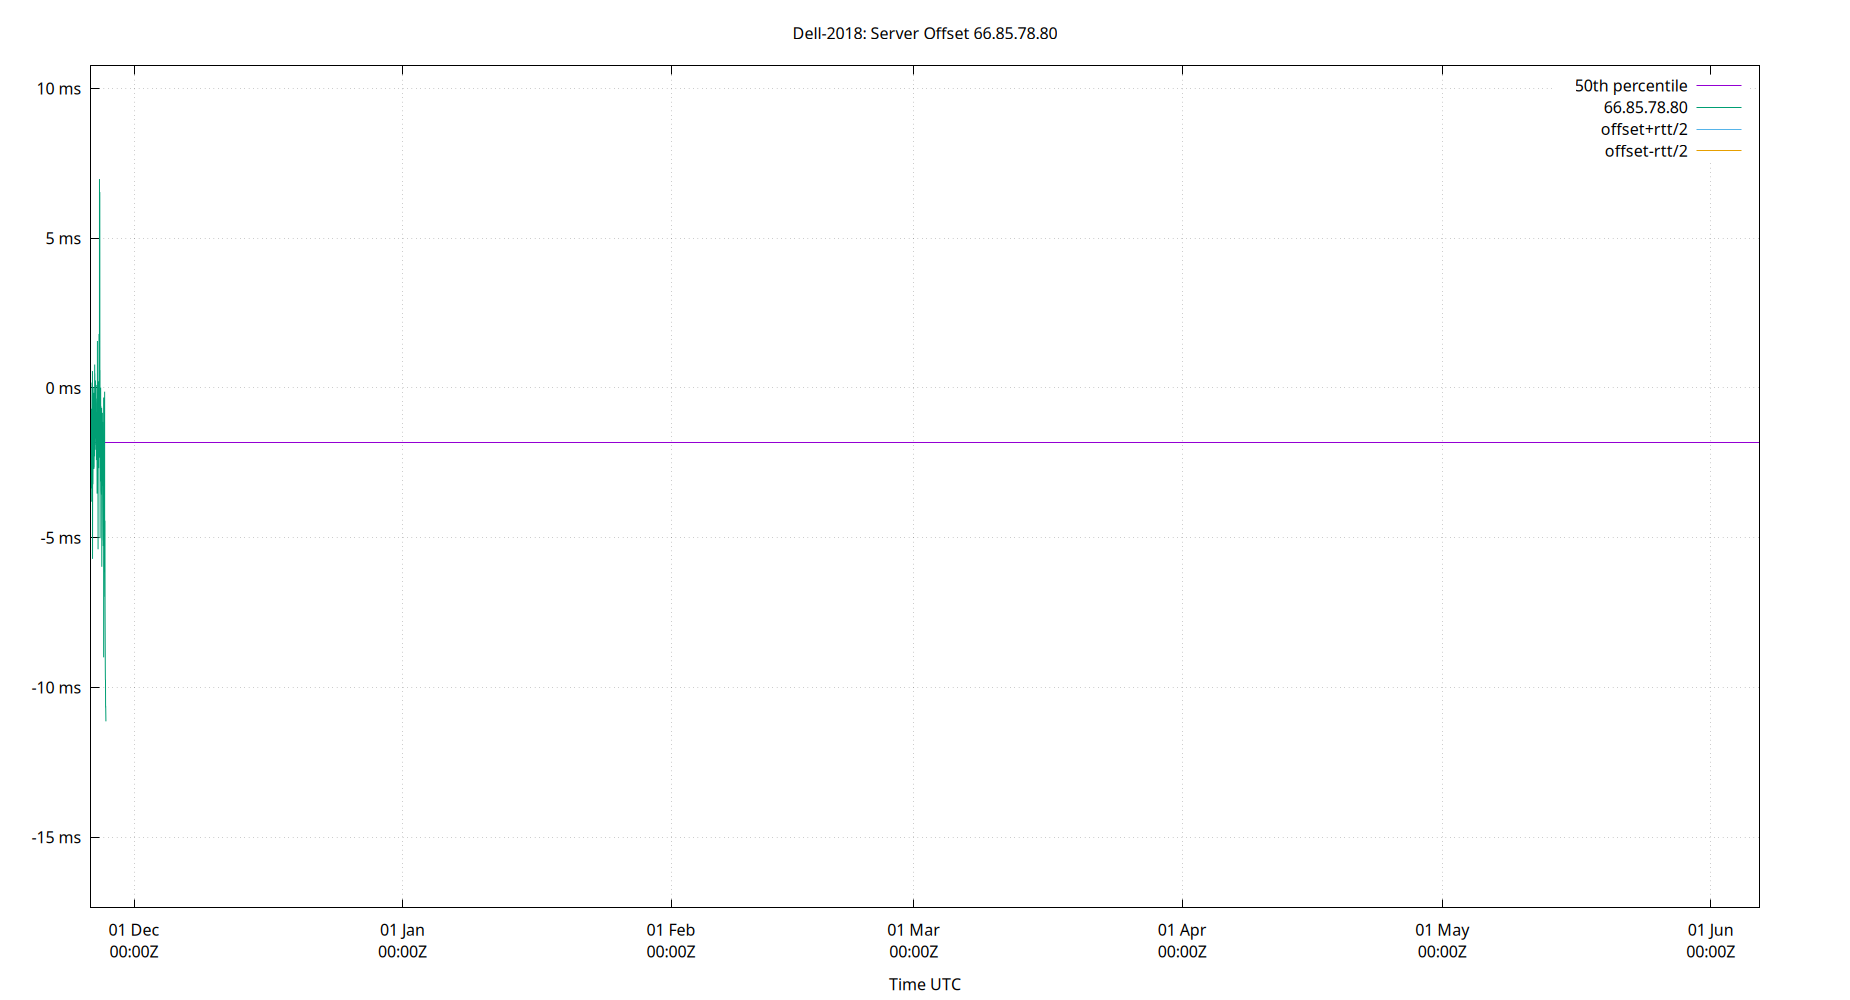Screen dimensions: 1850x1000
Task: Expand the legend entry for 66.85.78.80
Action: tap(1643, 107)
